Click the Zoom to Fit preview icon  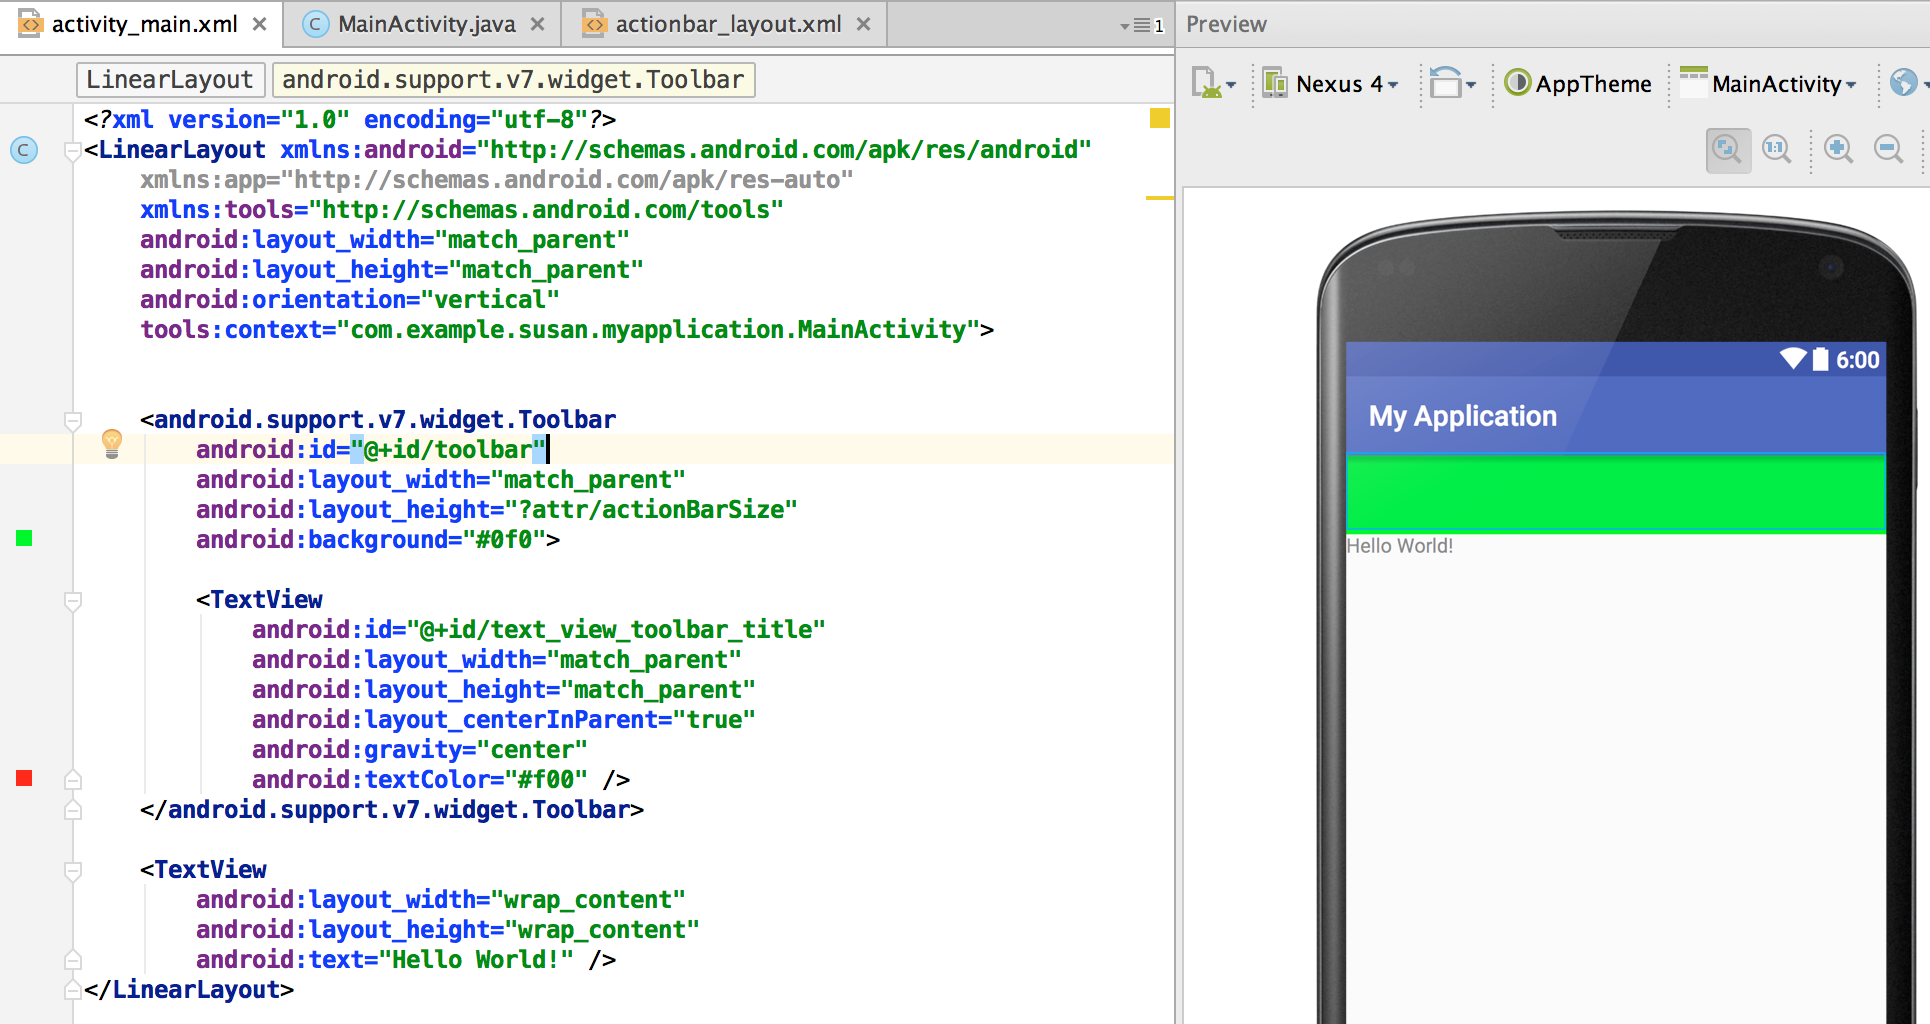click(x=1727, y=150)
